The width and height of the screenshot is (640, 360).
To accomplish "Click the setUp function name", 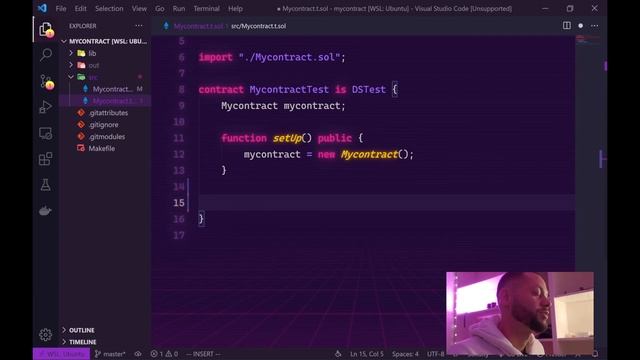I will (x=287, y=138).
